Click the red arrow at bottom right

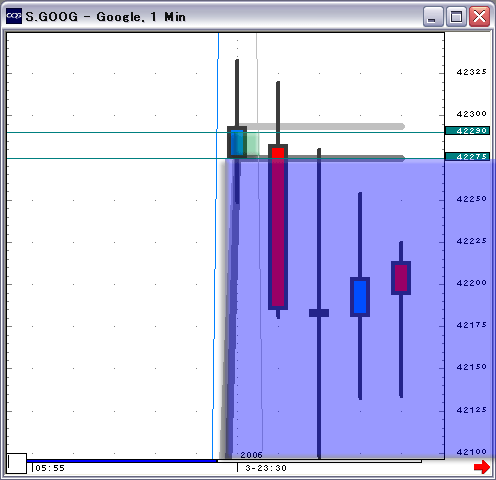[482, 467]
